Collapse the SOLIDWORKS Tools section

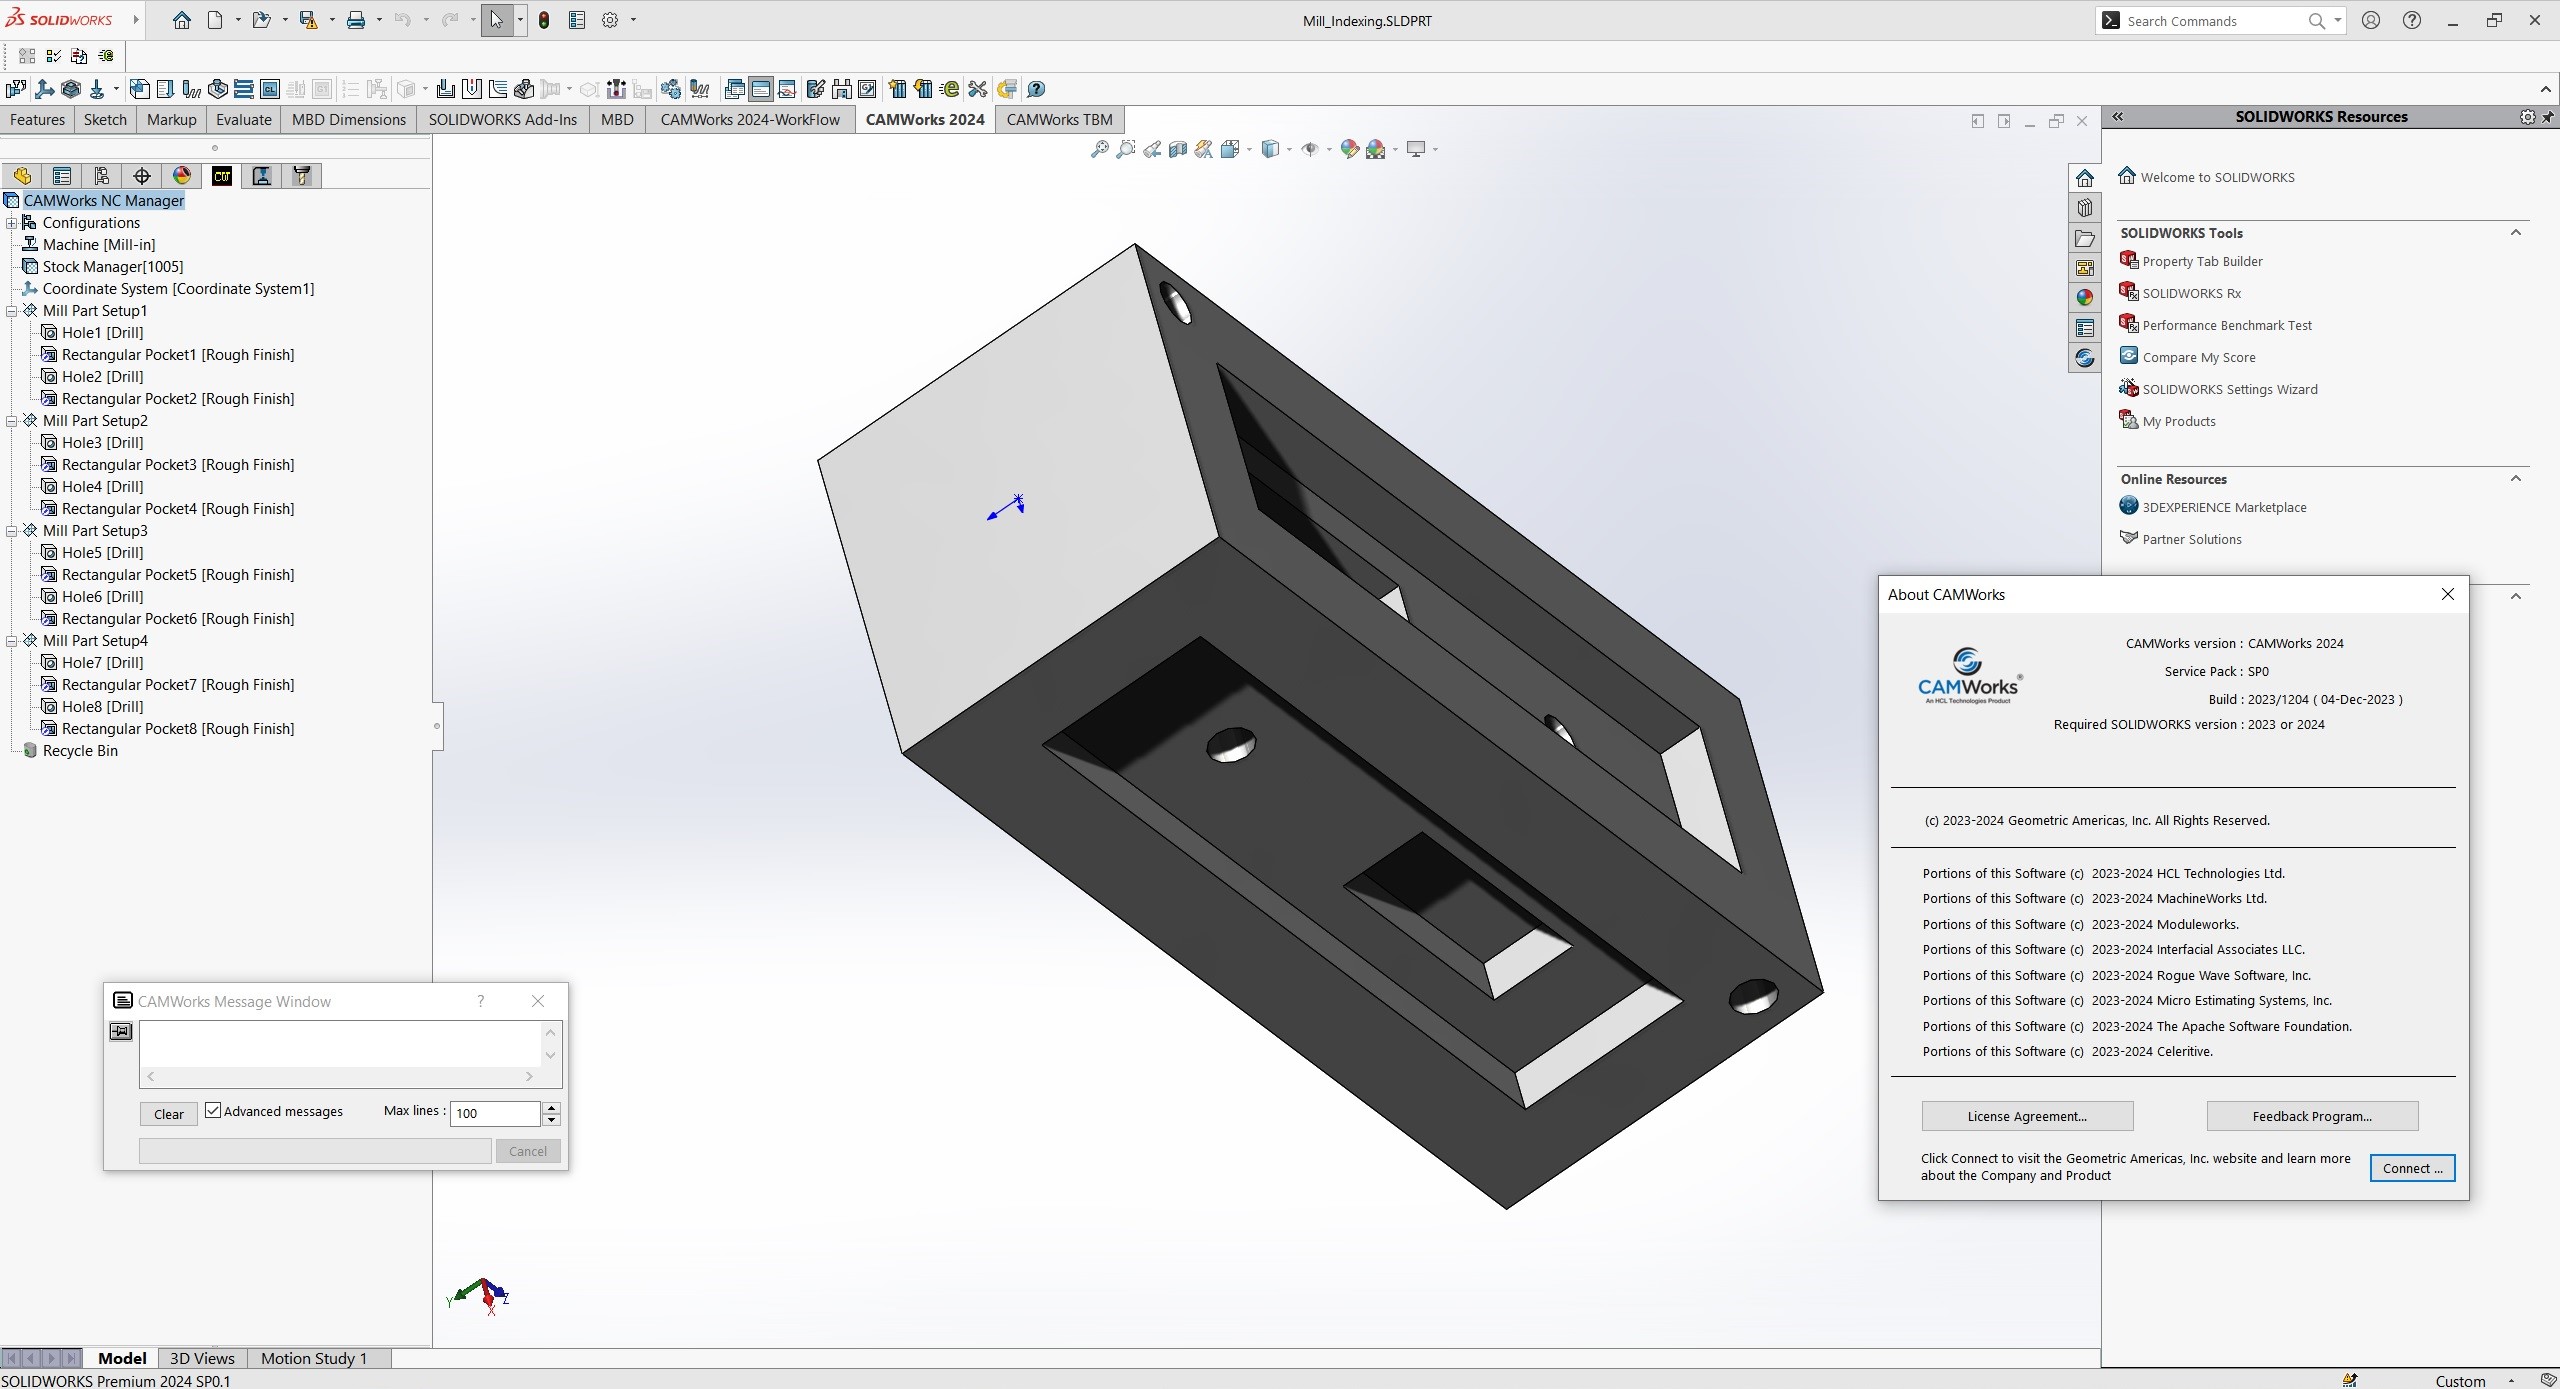coord(2516,233)
